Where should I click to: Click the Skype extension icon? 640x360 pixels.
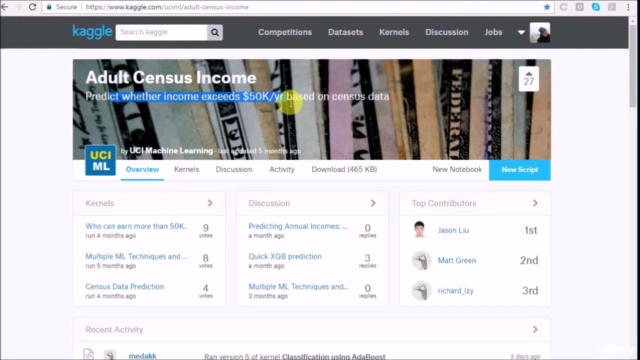pyautogui.click(x=596, y=7)
